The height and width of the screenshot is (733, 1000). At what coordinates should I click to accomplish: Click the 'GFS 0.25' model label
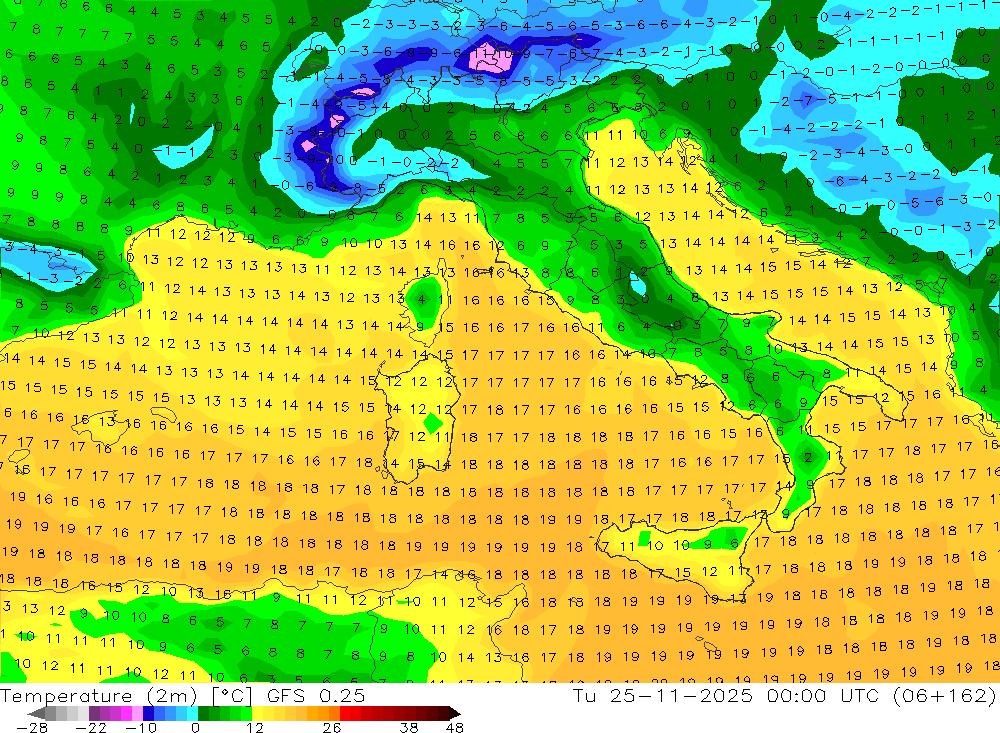316,695
